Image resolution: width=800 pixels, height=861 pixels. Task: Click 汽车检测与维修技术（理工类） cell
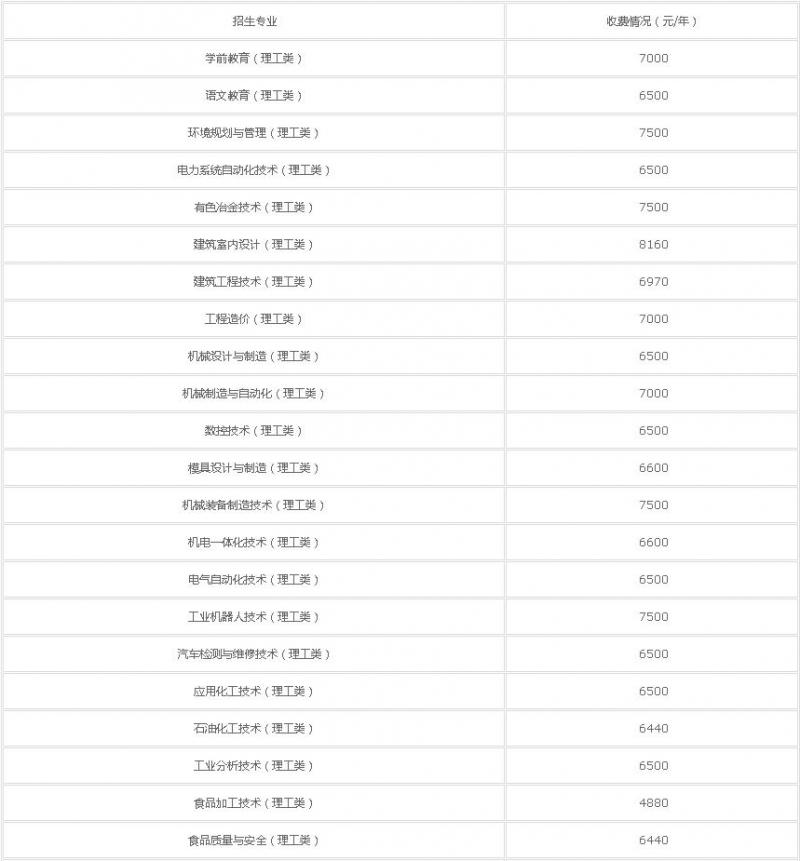click(253, 654)
